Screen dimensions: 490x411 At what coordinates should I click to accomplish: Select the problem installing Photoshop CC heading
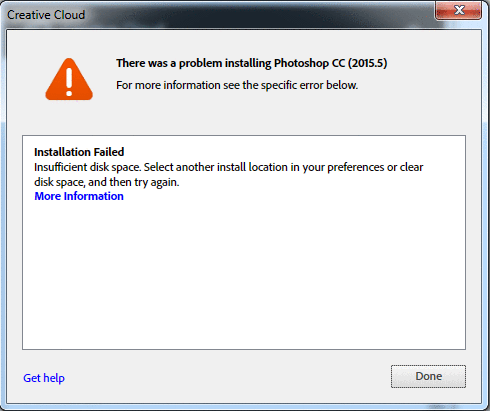(252, 63)
